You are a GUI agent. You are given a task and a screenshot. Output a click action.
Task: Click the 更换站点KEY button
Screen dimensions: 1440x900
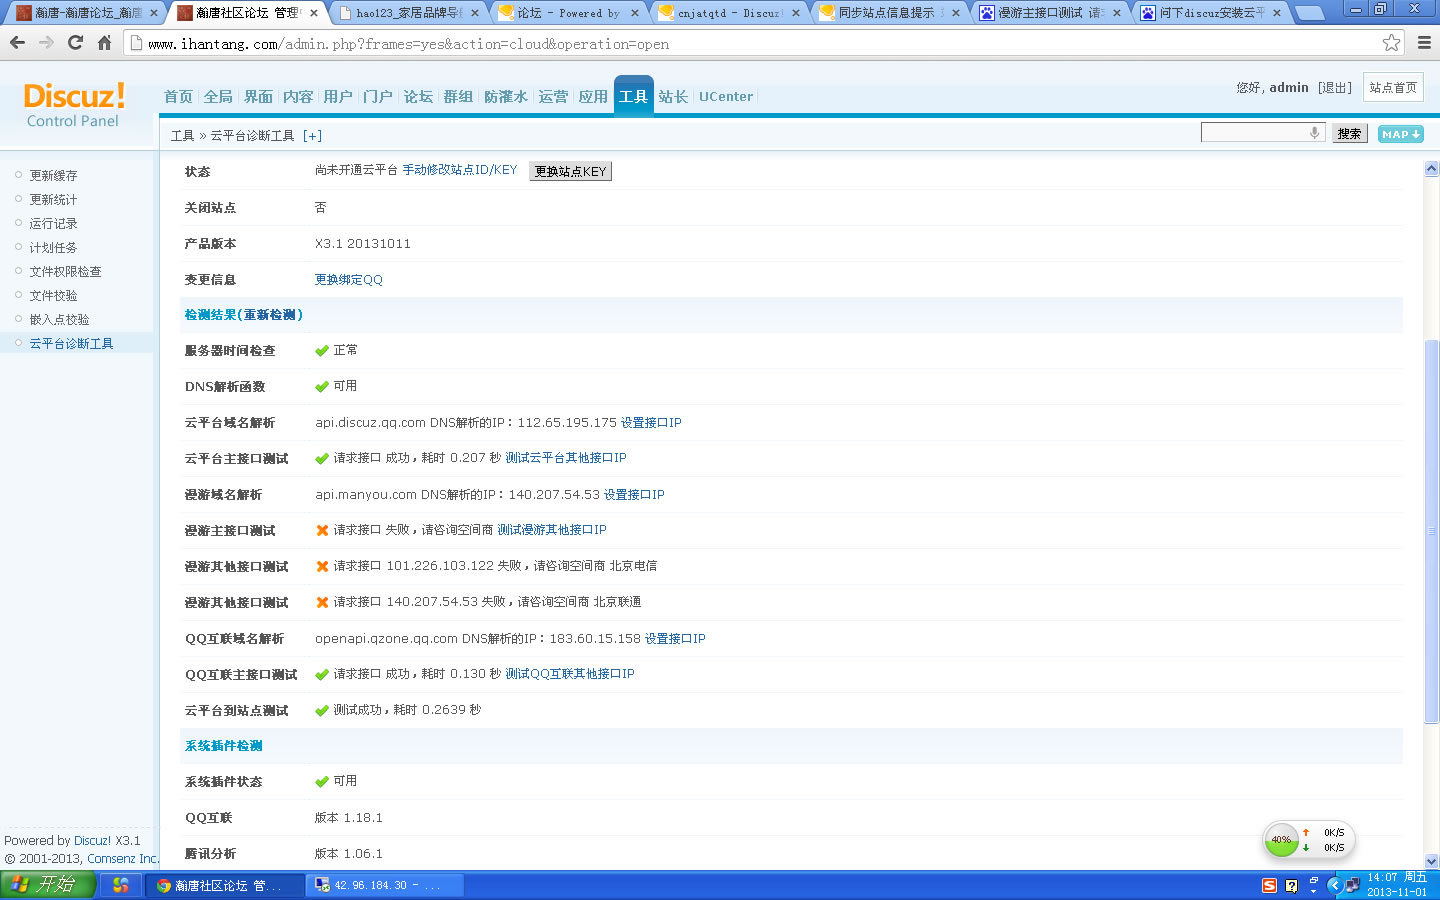tap(570, 171)
